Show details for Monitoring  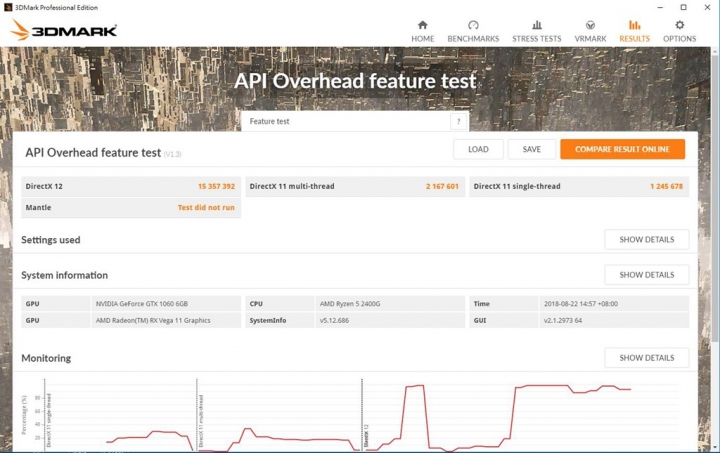point(647,358)
